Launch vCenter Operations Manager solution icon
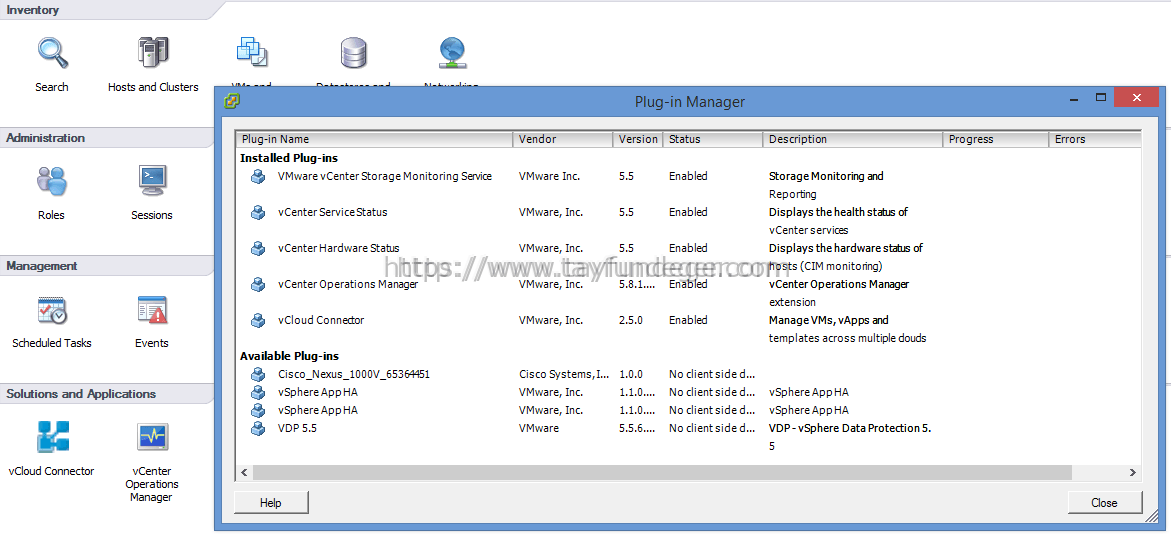Screen dimensions: 1171x534 tap(152, 437)
